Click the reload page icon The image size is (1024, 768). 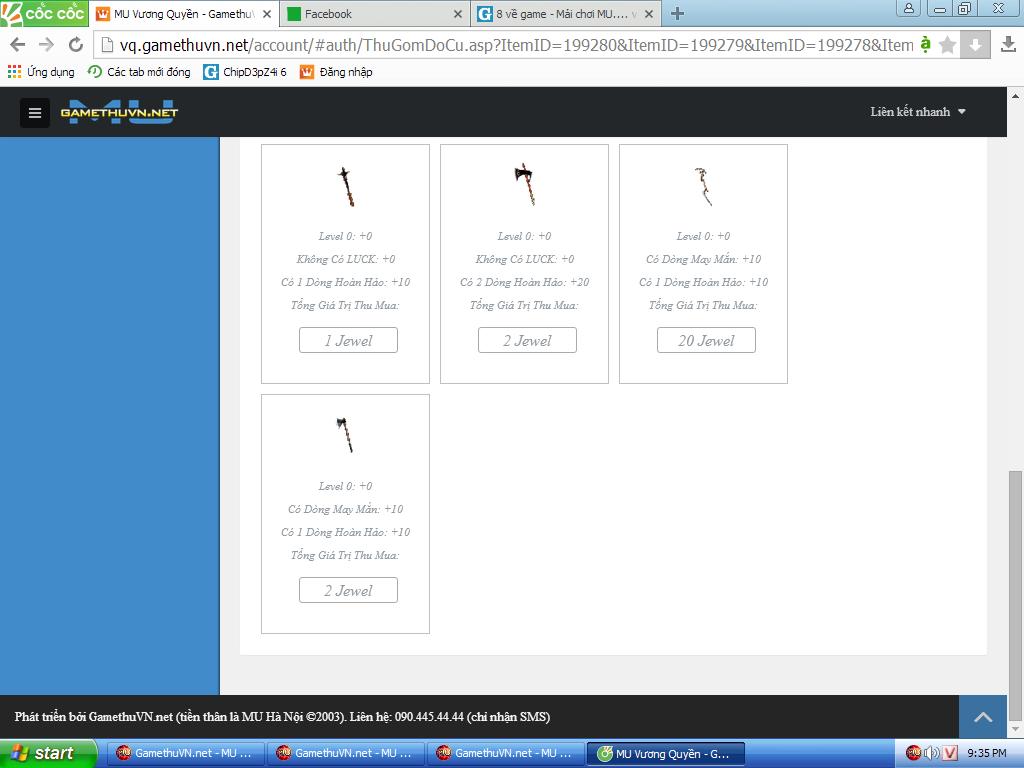pyautogui.click(x=75, y=45)
